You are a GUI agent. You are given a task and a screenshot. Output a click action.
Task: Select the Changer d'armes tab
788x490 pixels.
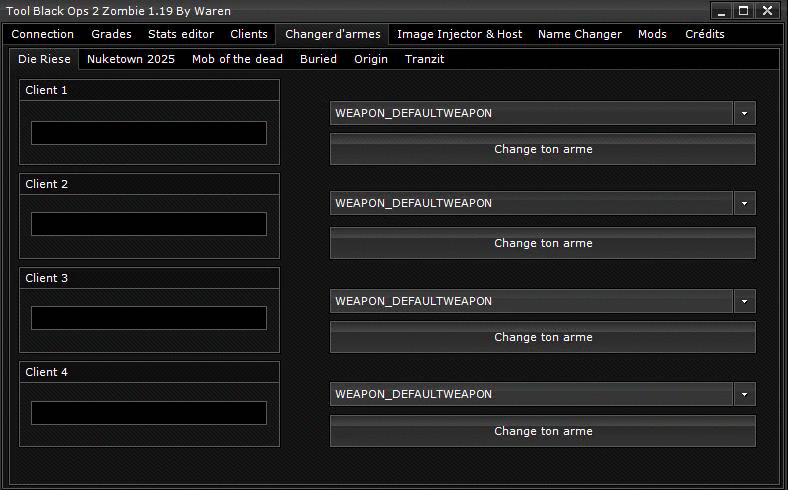pos(332,34)
